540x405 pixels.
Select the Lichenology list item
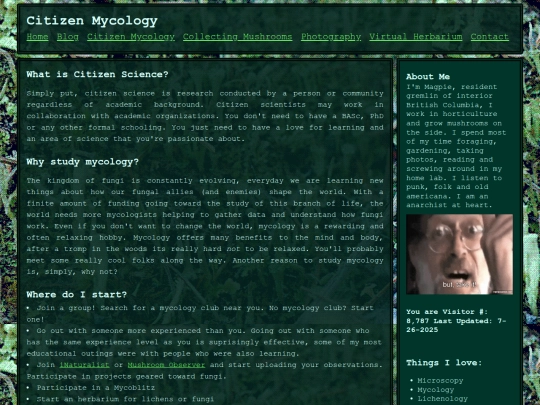click(x=443, y=399)
